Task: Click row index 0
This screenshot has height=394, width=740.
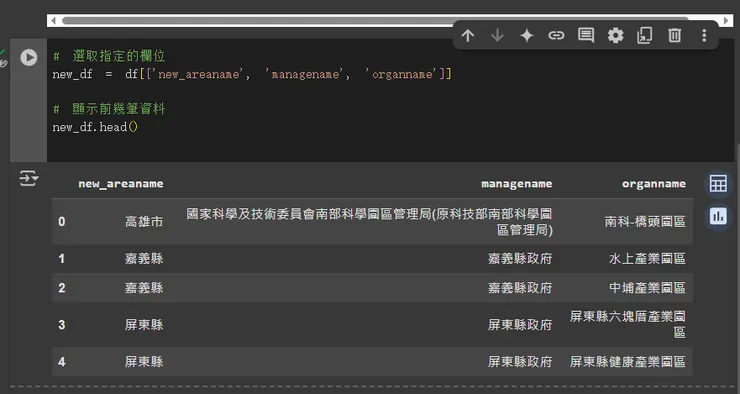Action: [x=62, y=222]
